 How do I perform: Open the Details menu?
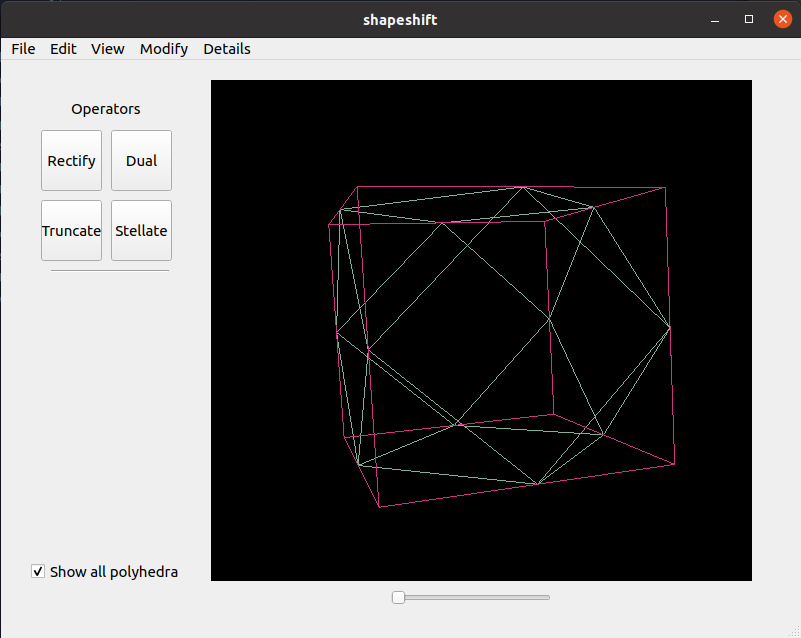[227, 49]
